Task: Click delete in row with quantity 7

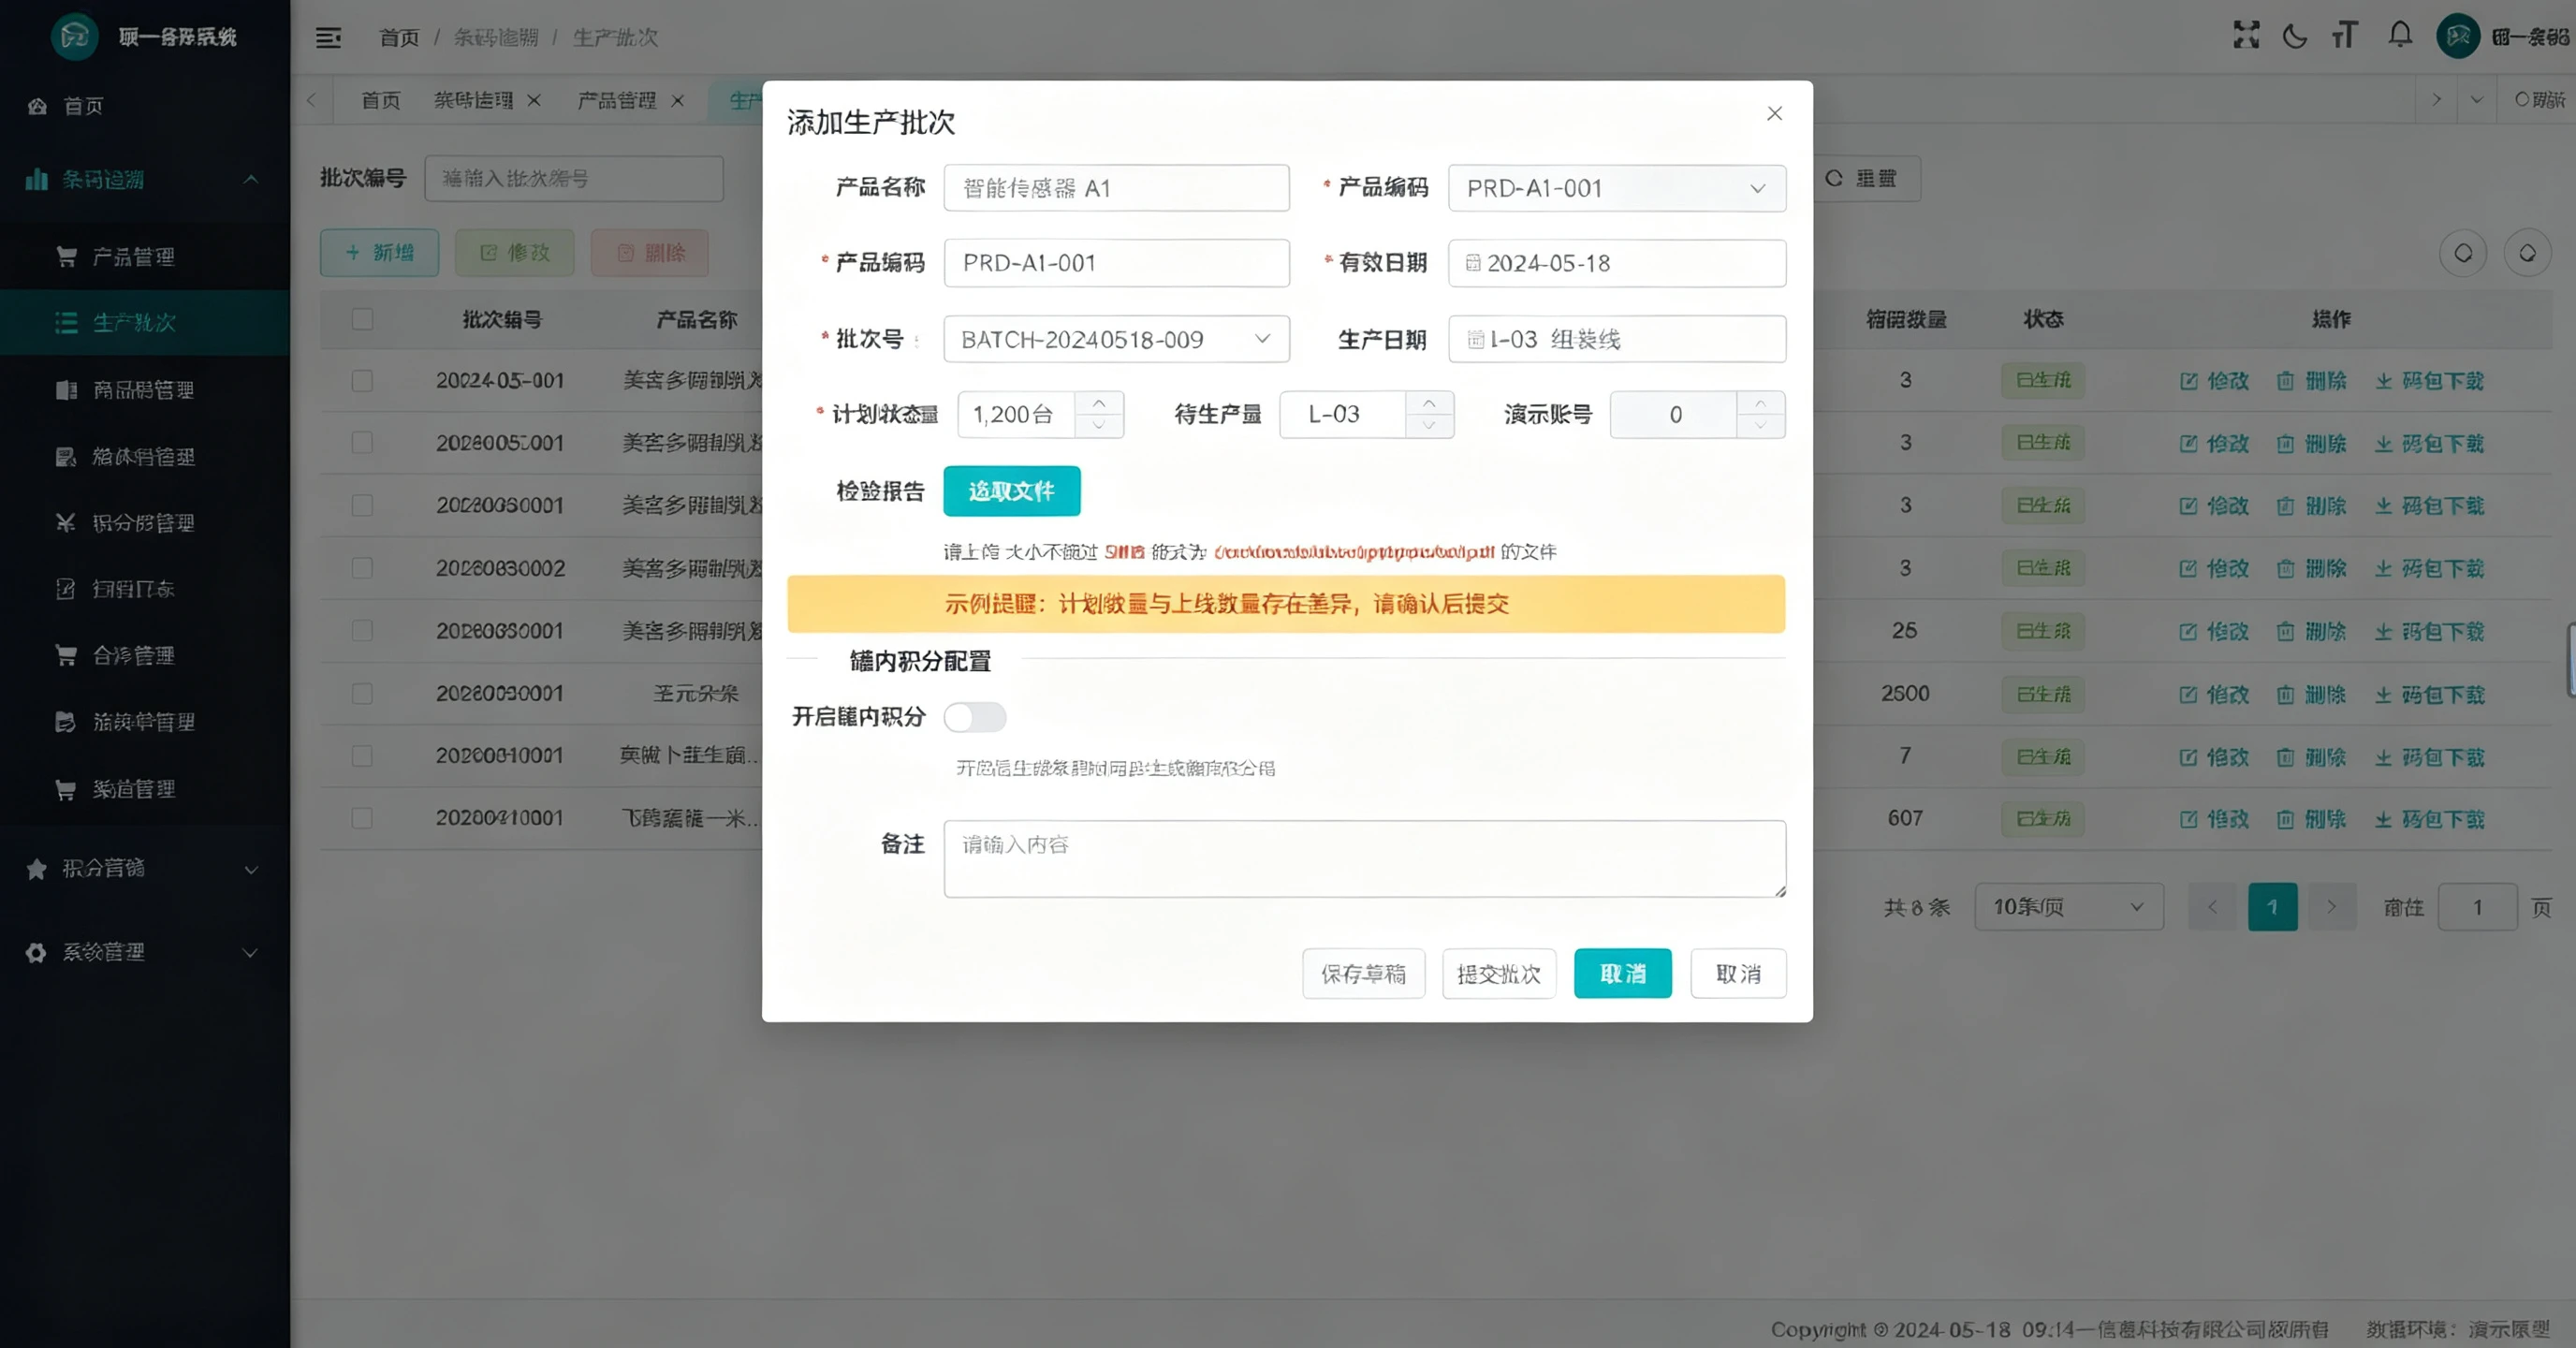Action: 2311,757
